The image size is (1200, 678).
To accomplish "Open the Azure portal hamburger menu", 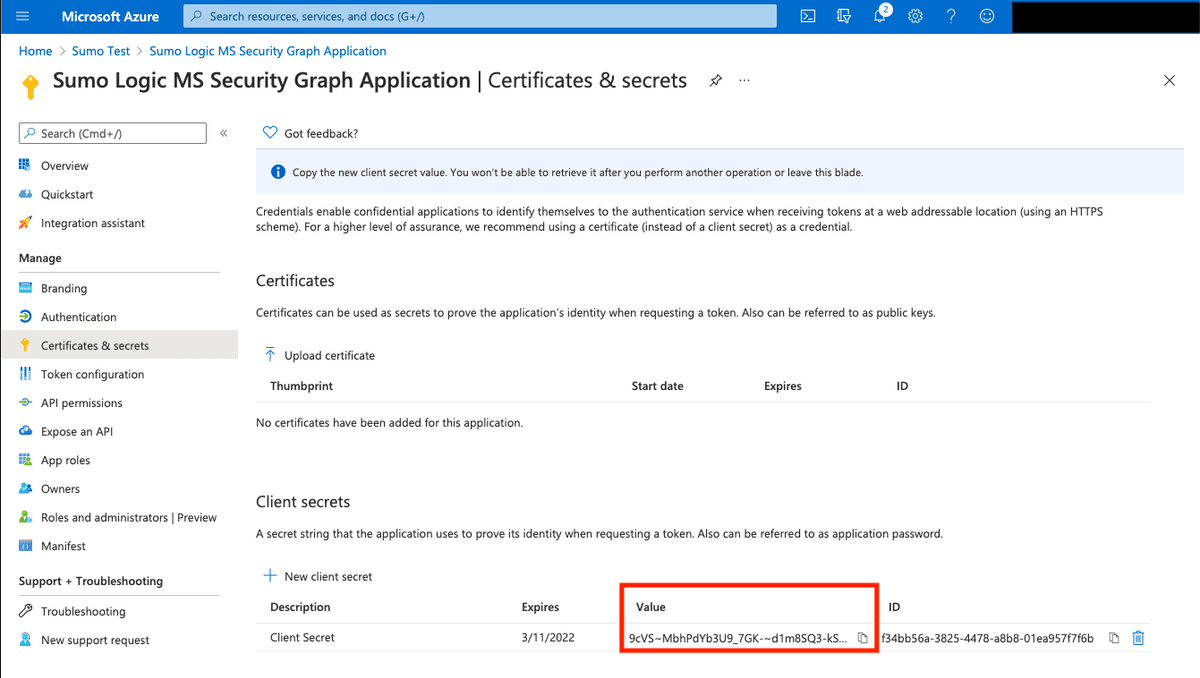I will 23,16.
